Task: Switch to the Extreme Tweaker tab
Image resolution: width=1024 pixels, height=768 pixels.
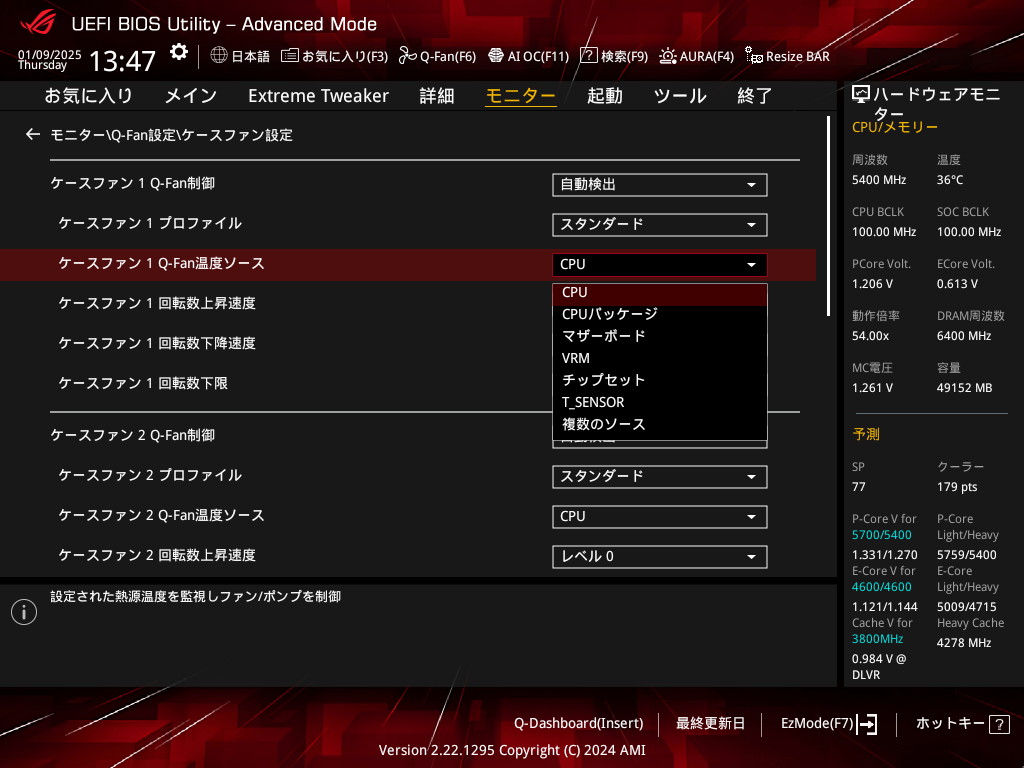Action: [318, 96]
